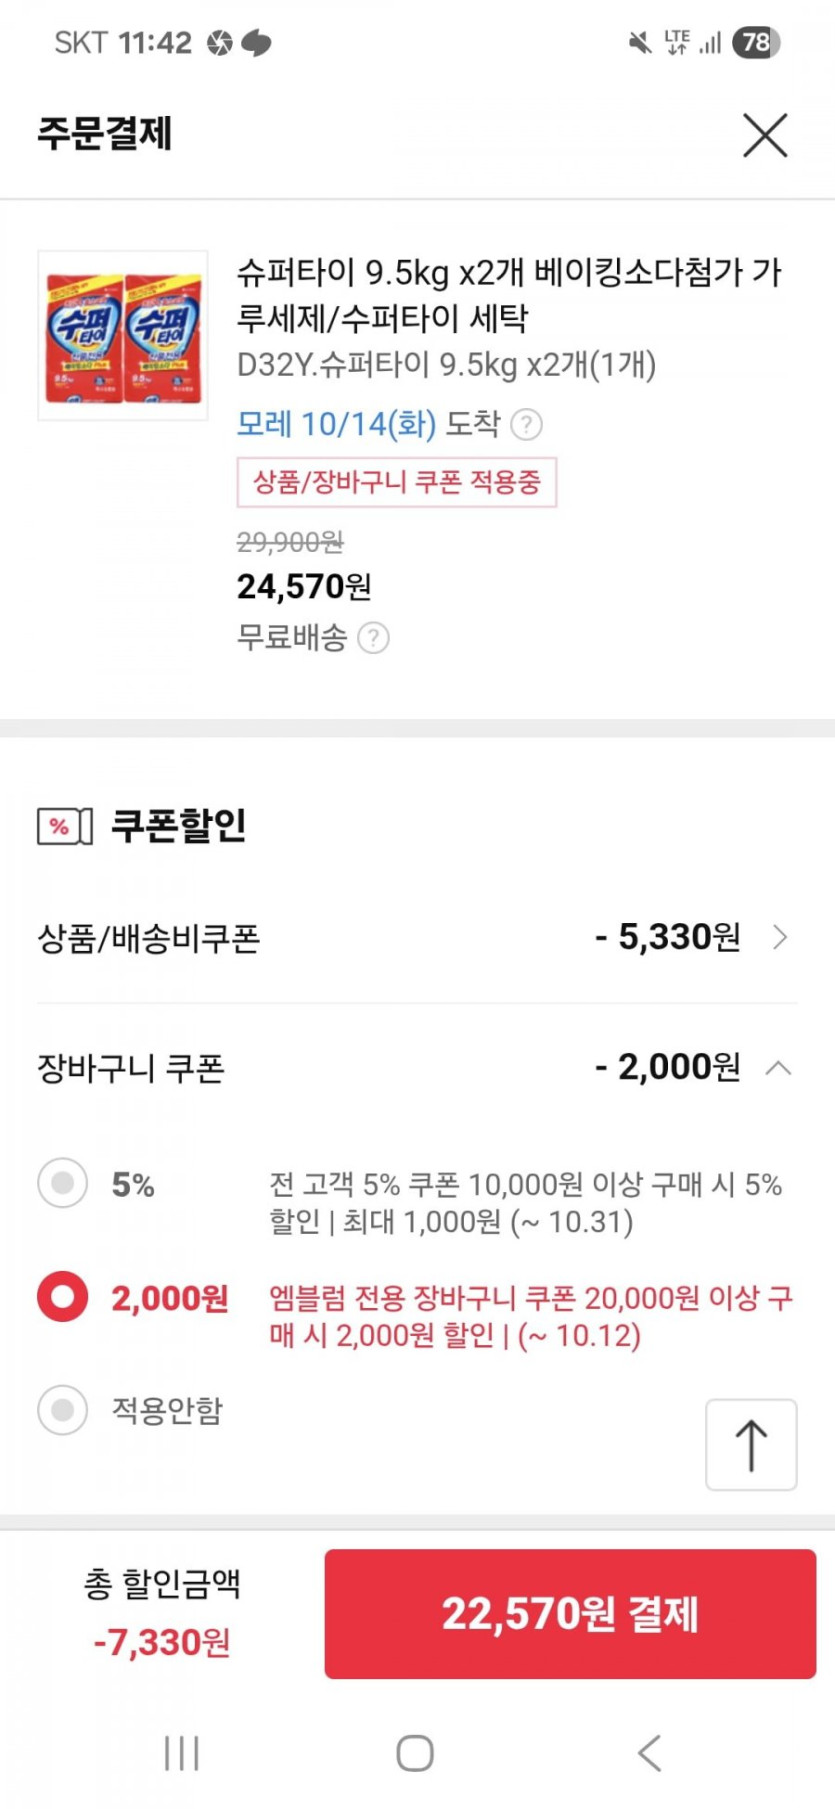Open the 슈퍼타이 product thumbnail
Screen dimensions: 835x1809
pyautogui.click(x=123, y=335)
